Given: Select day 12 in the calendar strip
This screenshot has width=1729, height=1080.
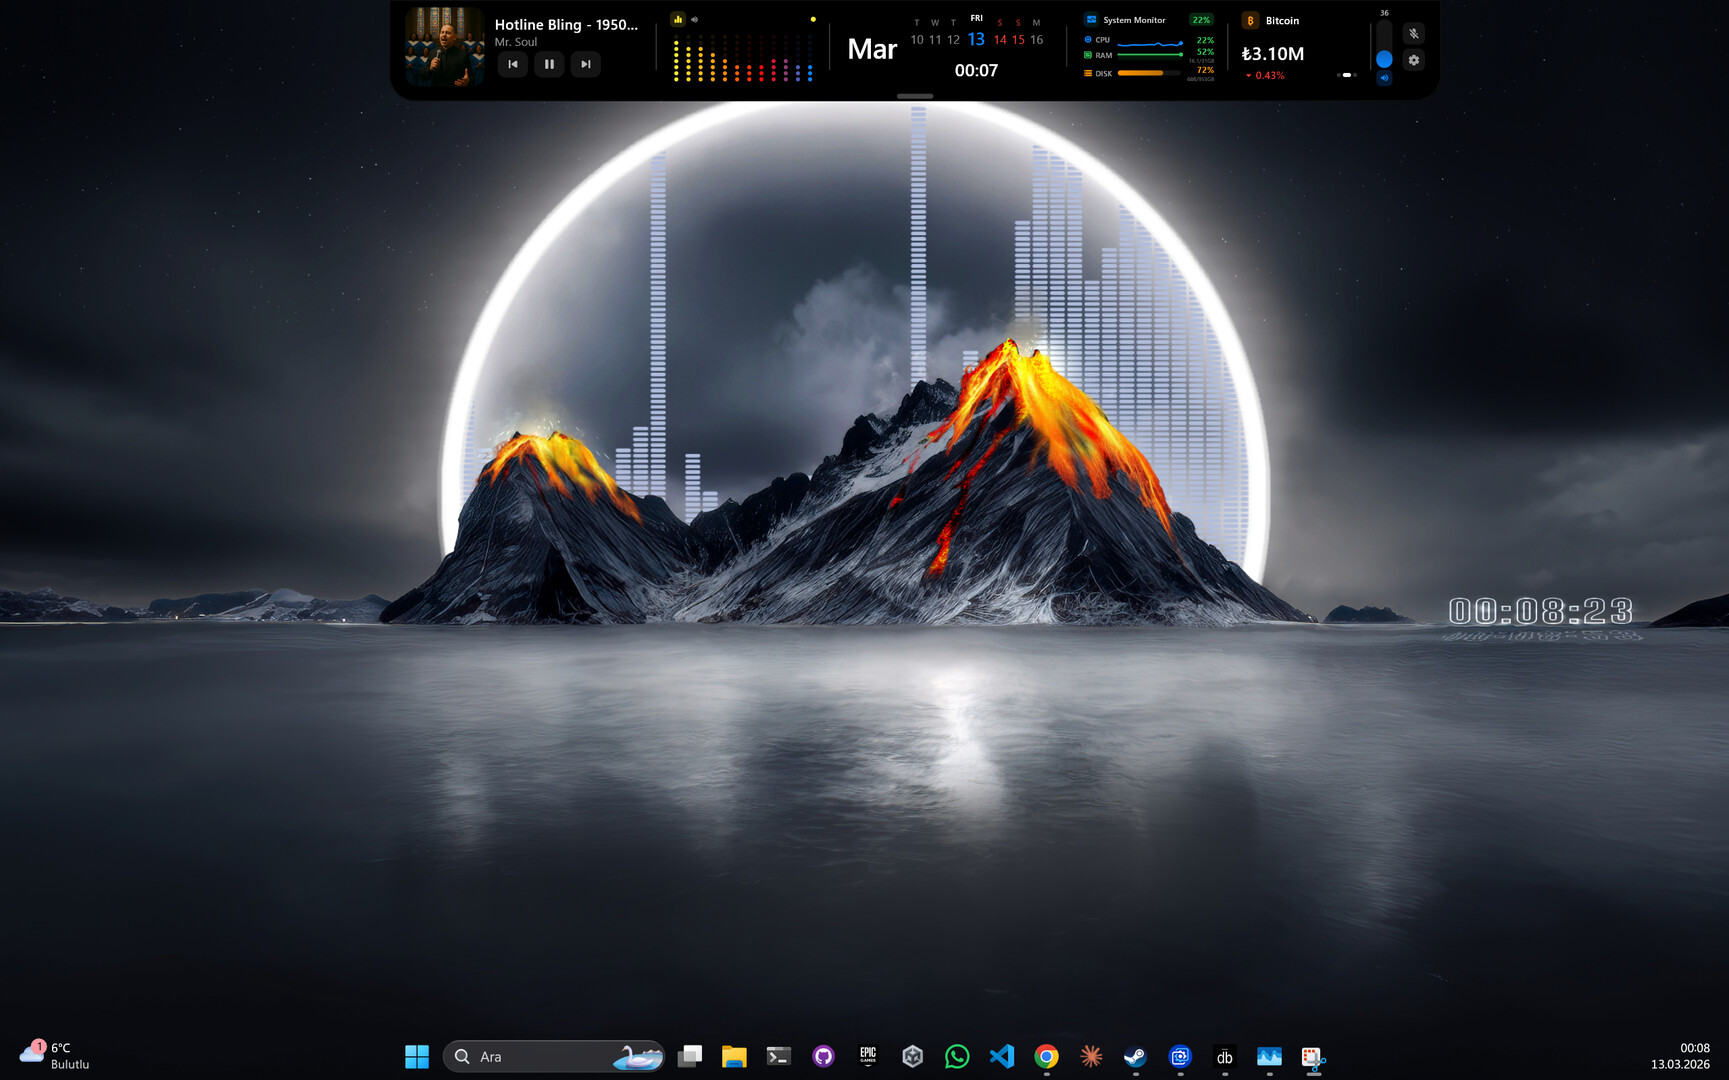Looking at the screenshot, I should 953,40.
